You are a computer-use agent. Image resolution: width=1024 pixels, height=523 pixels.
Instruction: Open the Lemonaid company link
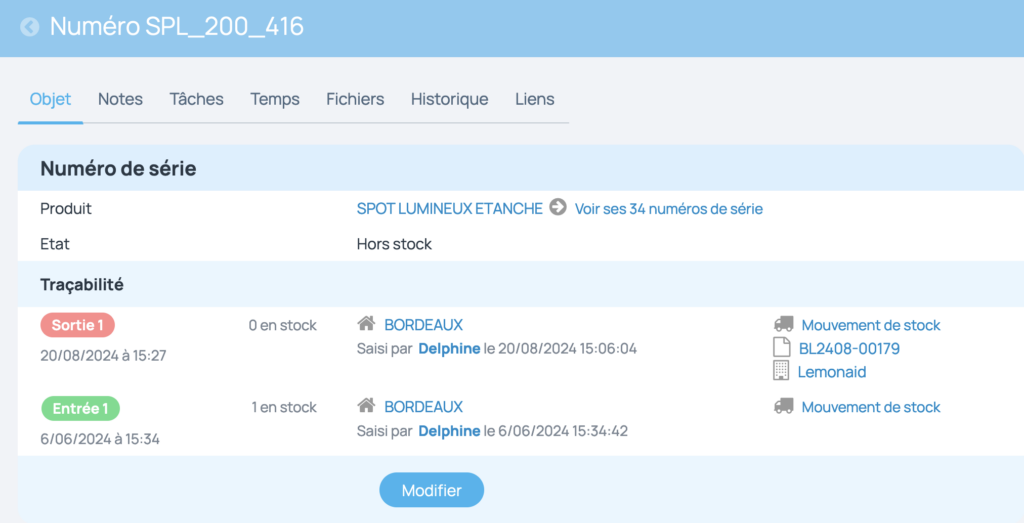(832, 372)
